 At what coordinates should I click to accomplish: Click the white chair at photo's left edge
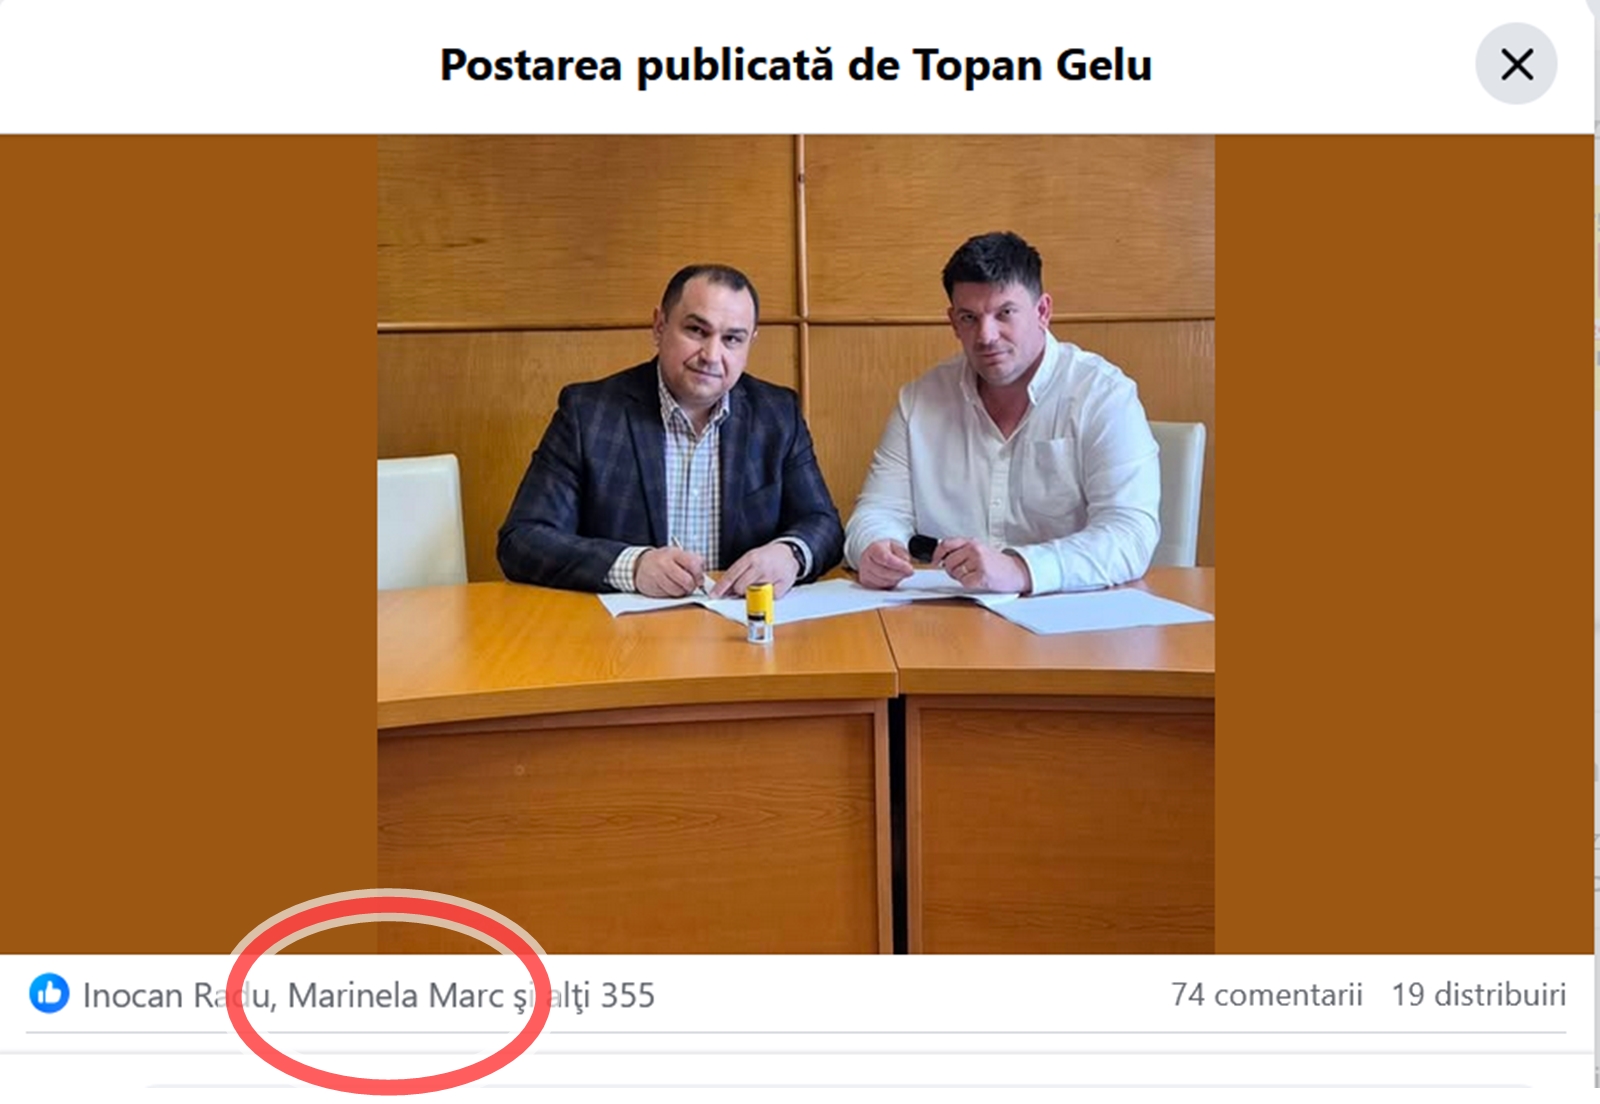pyautogui.click(x=420, y=520)
